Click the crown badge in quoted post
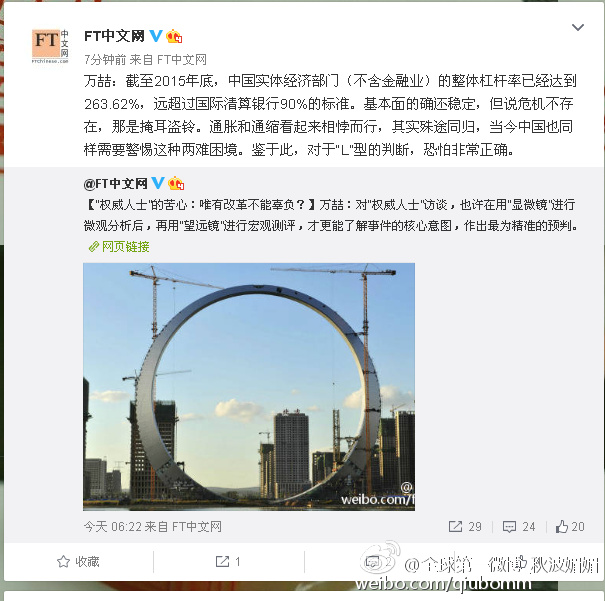Image resolution: width=605 pixels, height=601 pixels. (176, 183)
